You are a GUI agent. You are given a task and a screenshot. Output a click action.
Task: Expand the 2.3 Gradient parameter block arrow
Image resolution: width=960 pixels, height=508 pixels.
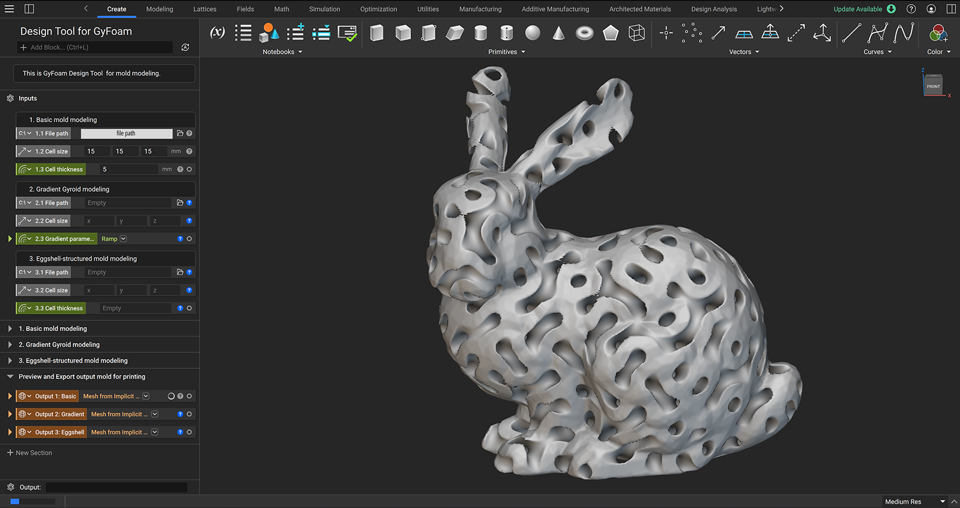[10, 239]
